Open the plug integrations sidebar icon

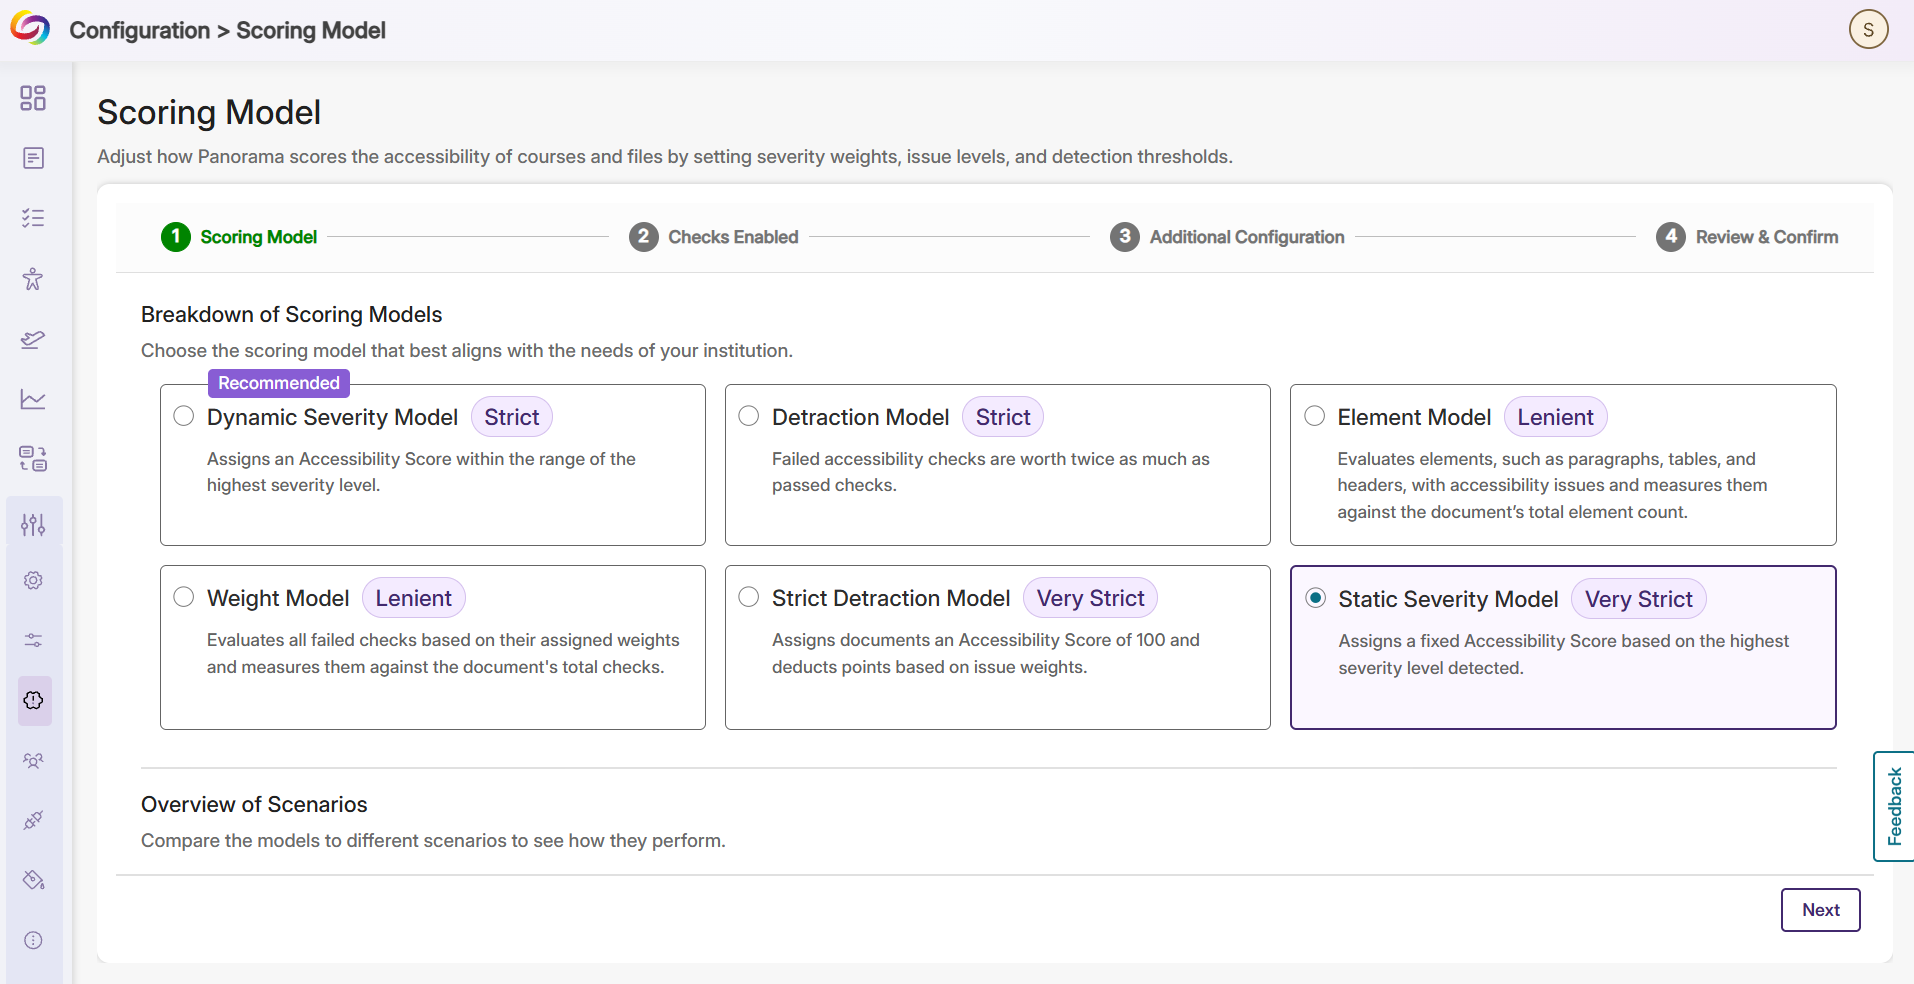(x=33, y=820)
